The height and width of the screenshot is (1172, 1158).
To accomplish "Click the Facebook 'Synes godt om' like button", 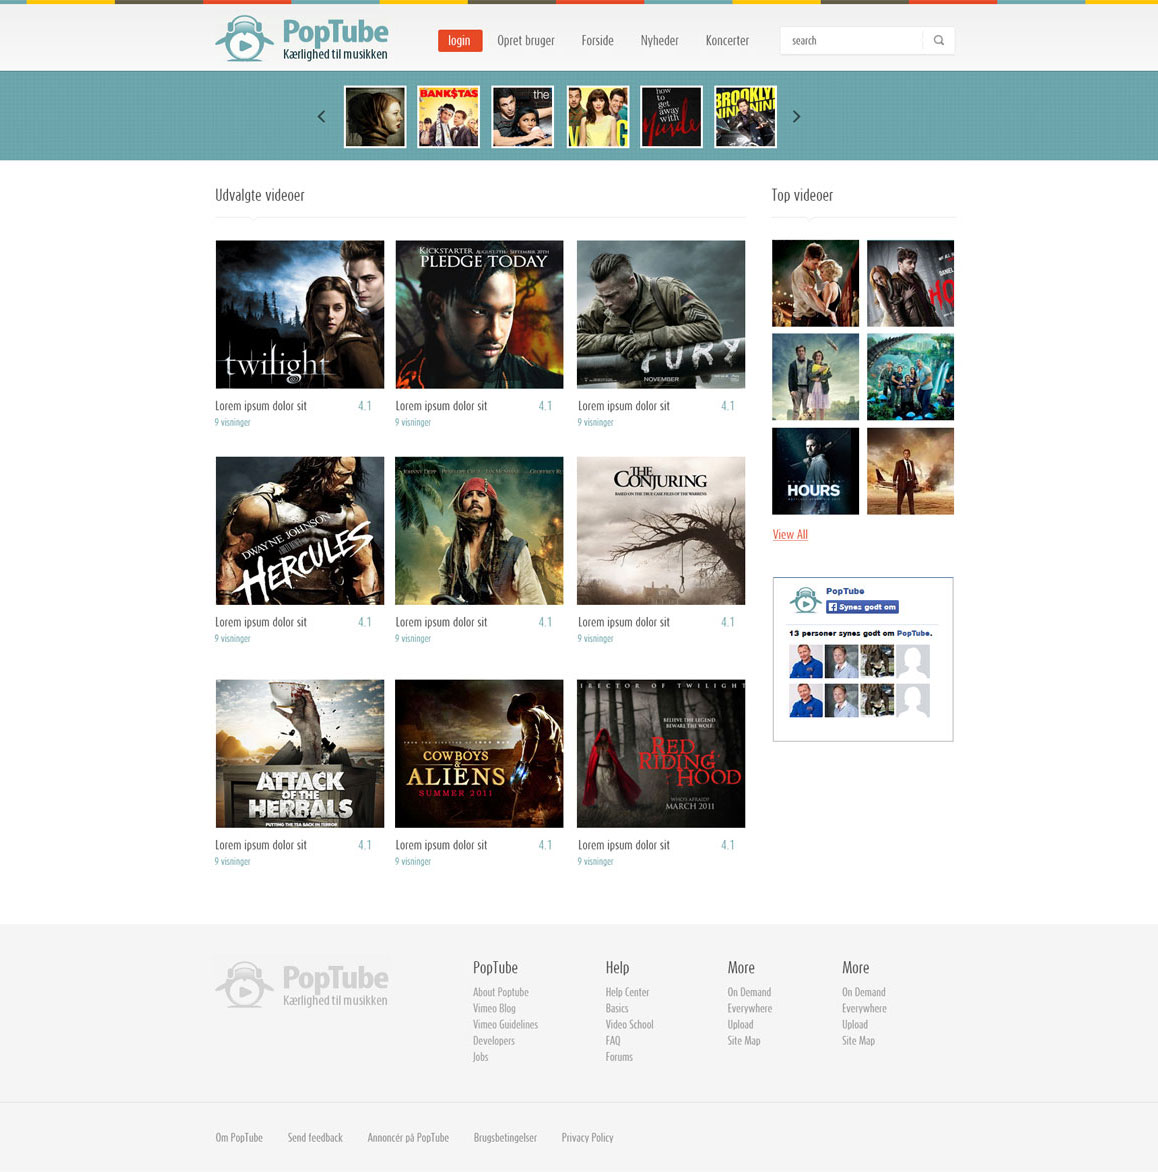I will (x=862, y=607).
